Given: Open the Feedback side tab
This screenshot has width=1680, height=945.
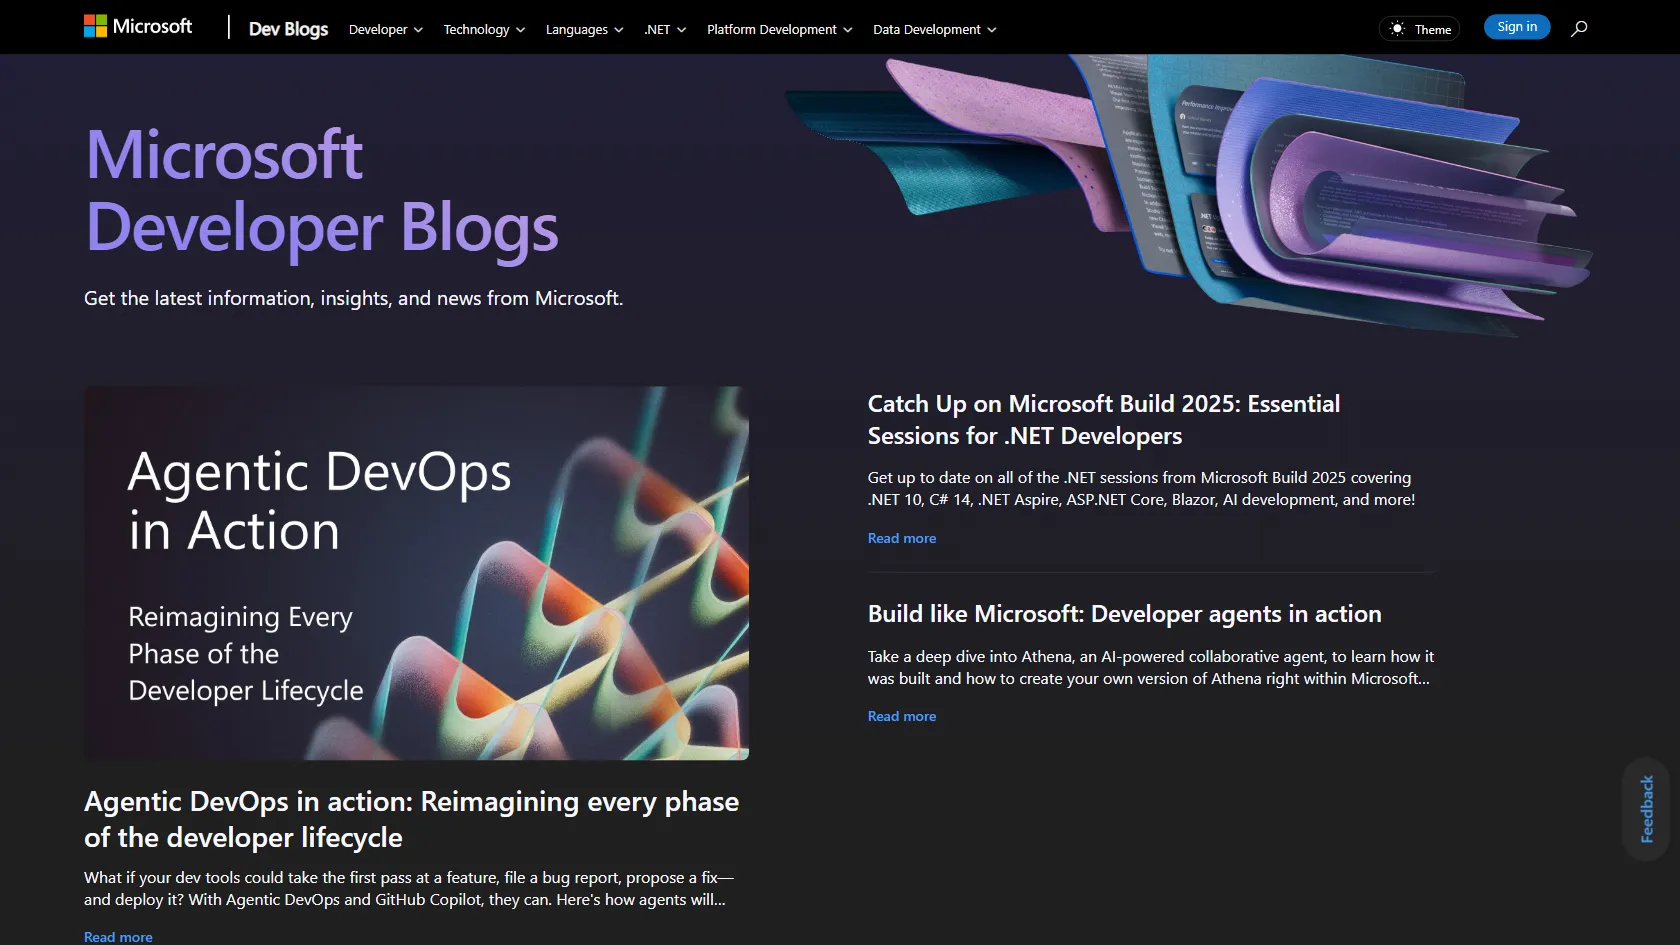Looking at the screenshot, I should click(x=1646, y=809).
